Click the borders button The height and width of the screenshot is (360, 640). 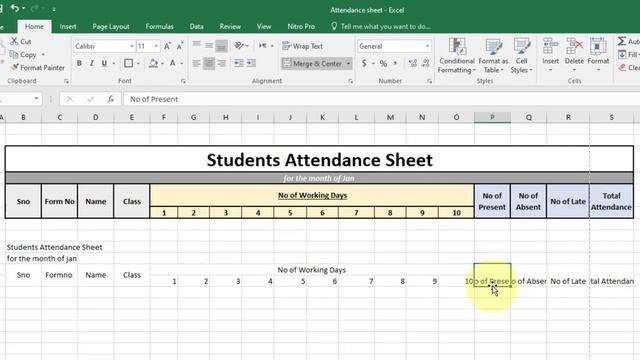click(129, 63)
